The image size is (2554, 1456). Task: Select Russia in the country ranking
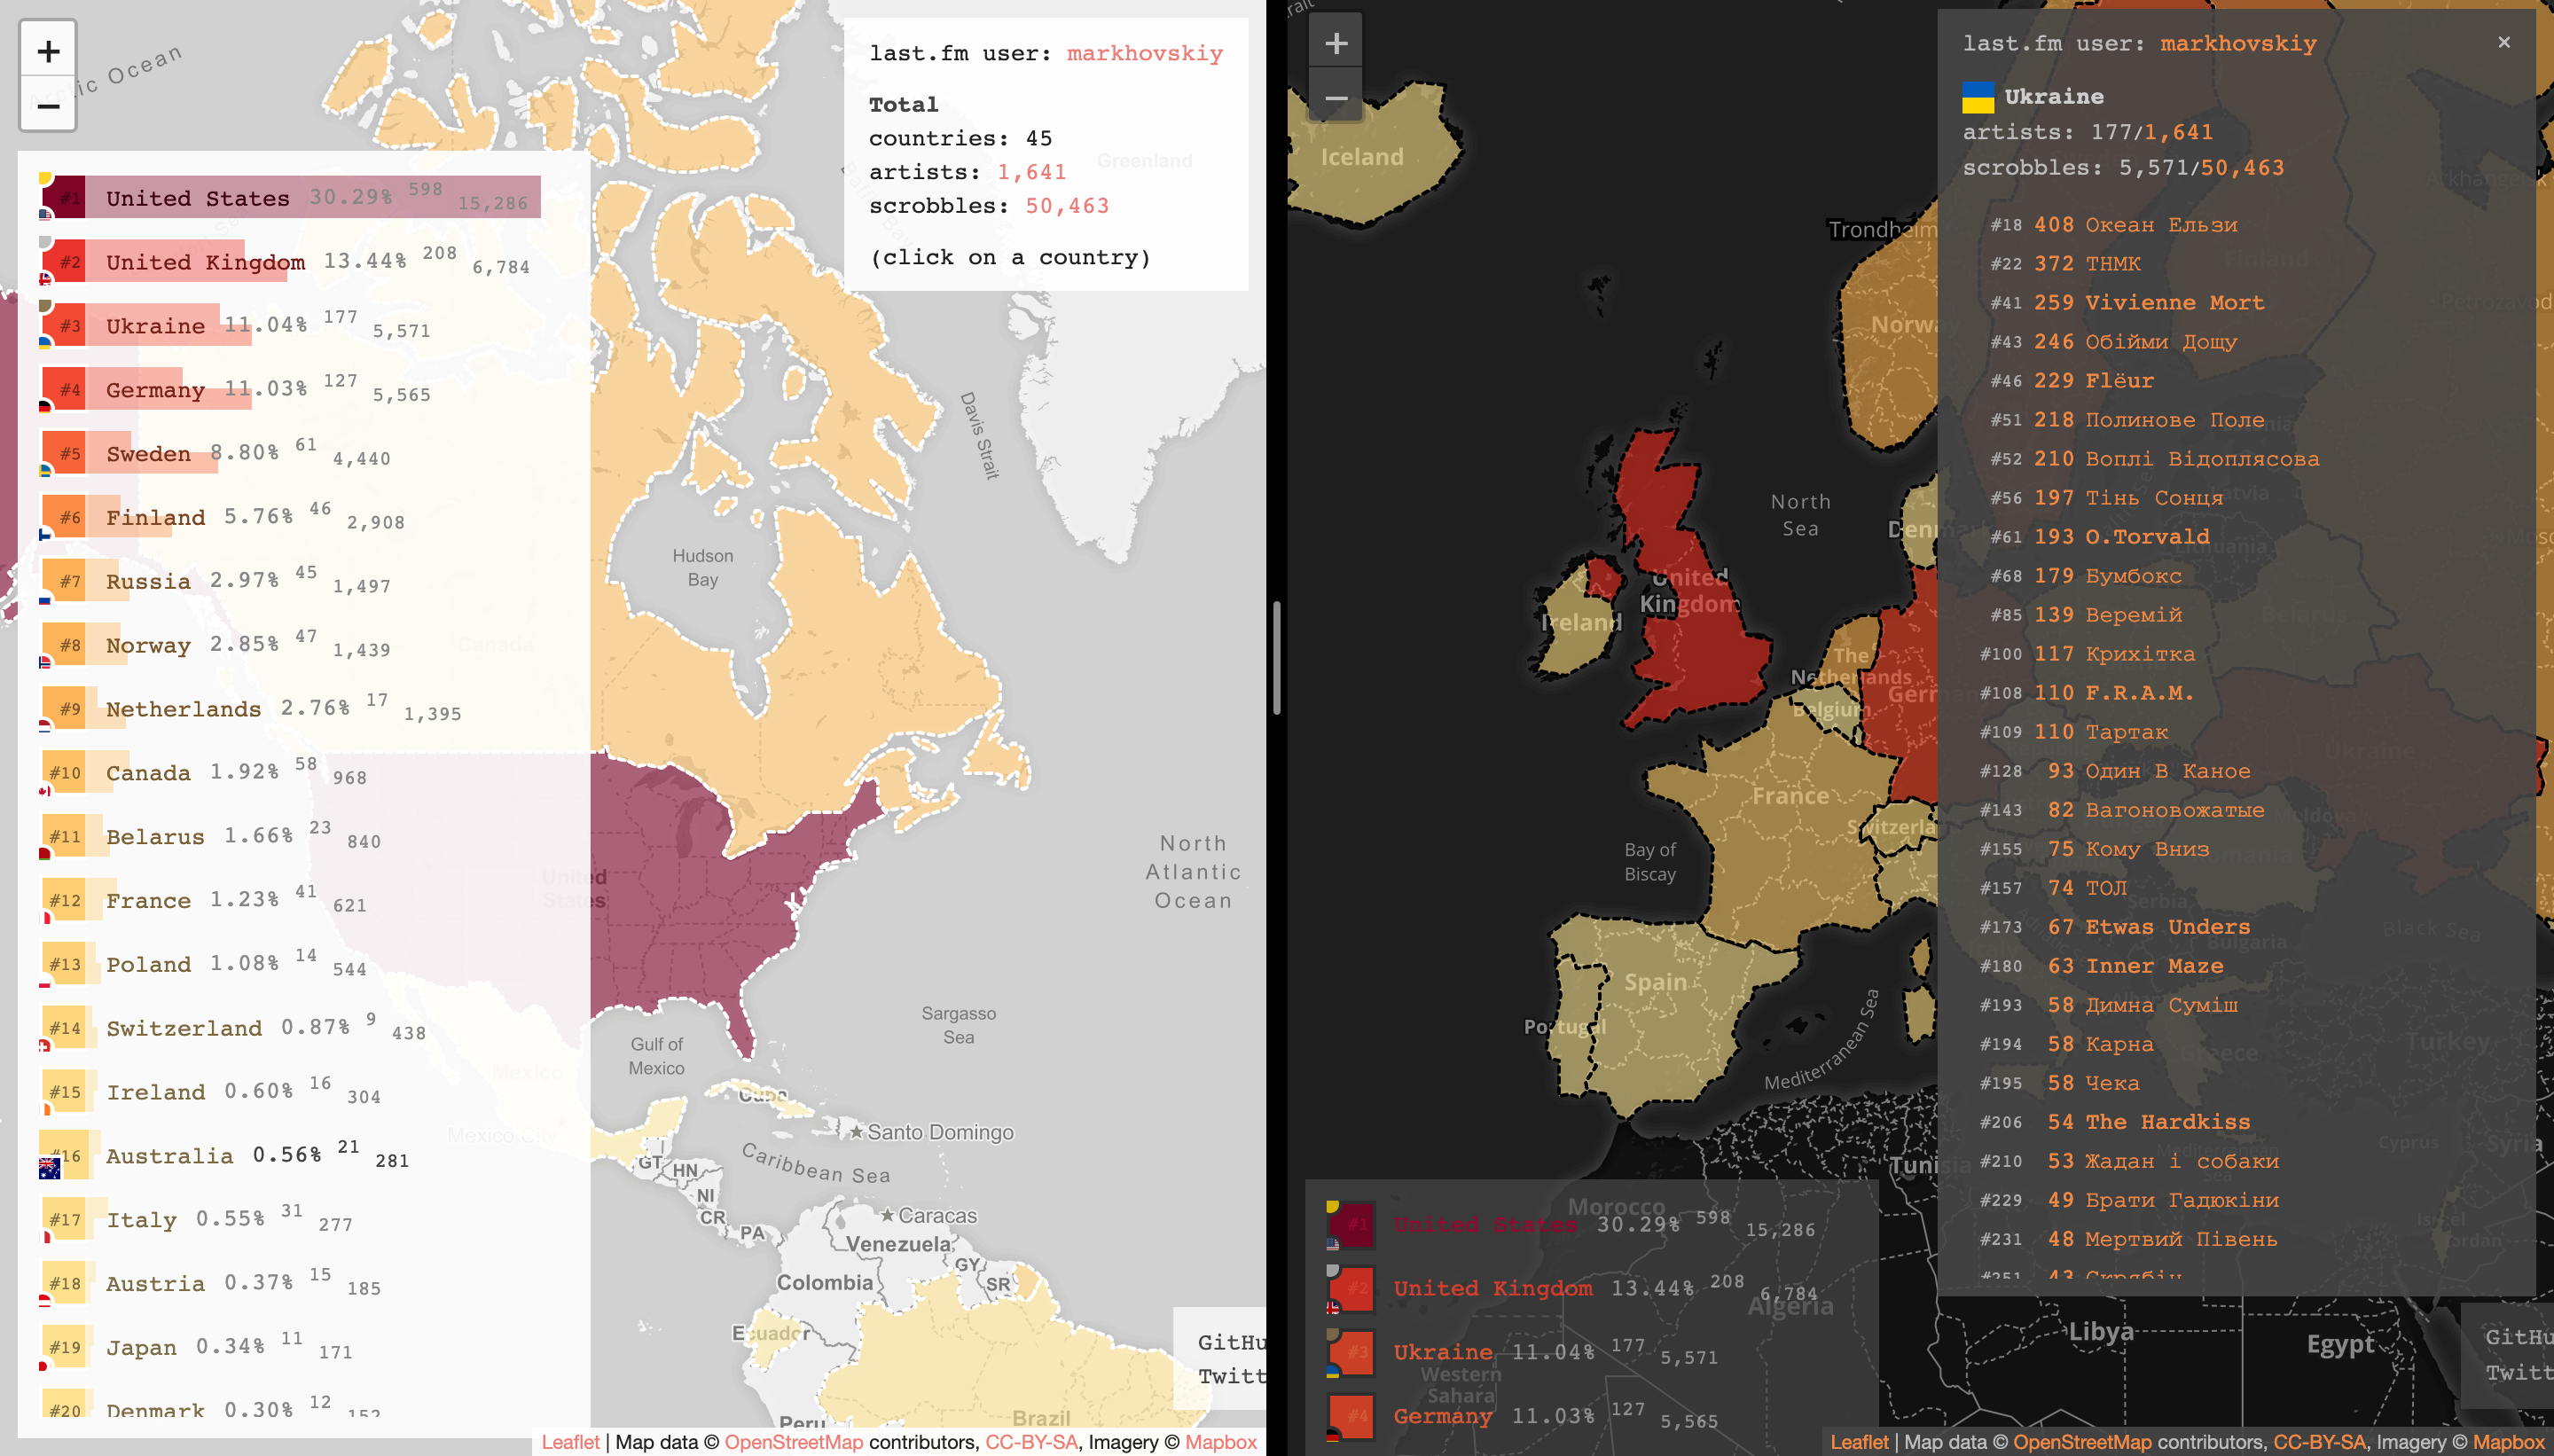pos(215,581)
